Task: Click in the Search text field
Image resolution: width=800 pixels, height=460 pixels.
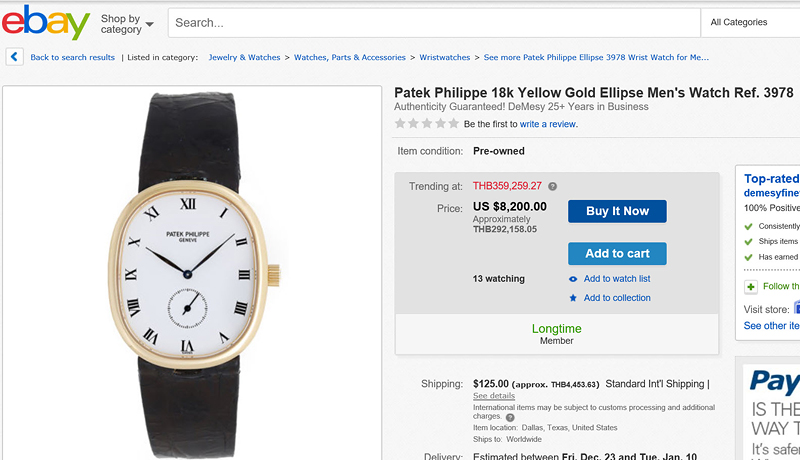Action: [x=430, y=22]
